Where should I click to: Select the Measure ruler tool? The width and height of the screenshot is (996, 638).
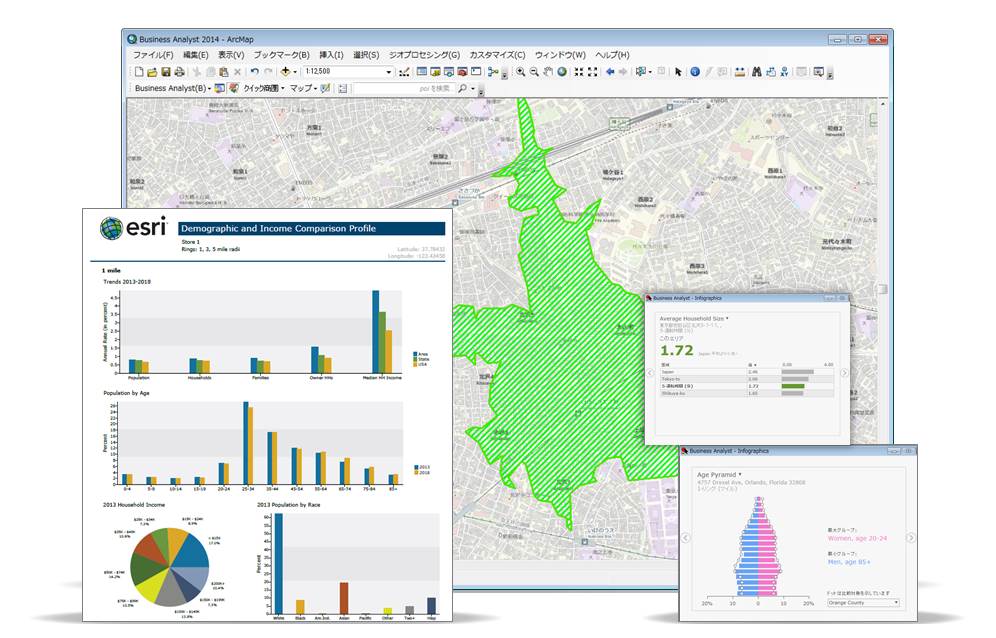[739, 72]
